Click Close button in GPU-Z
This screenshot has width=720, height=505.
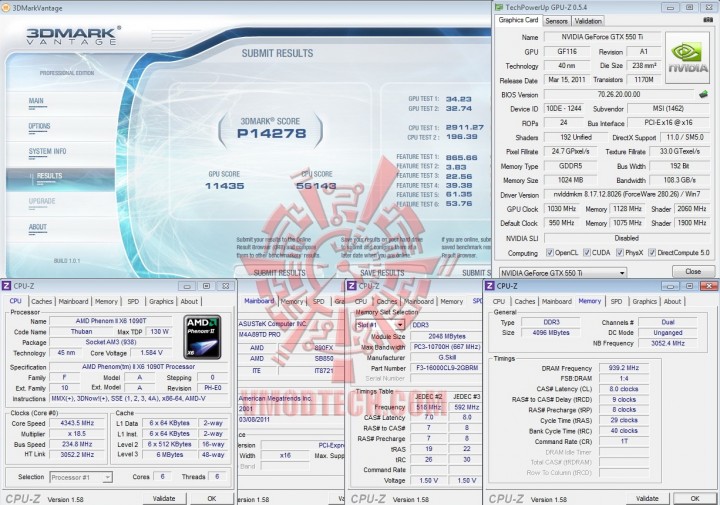[693, 271]
